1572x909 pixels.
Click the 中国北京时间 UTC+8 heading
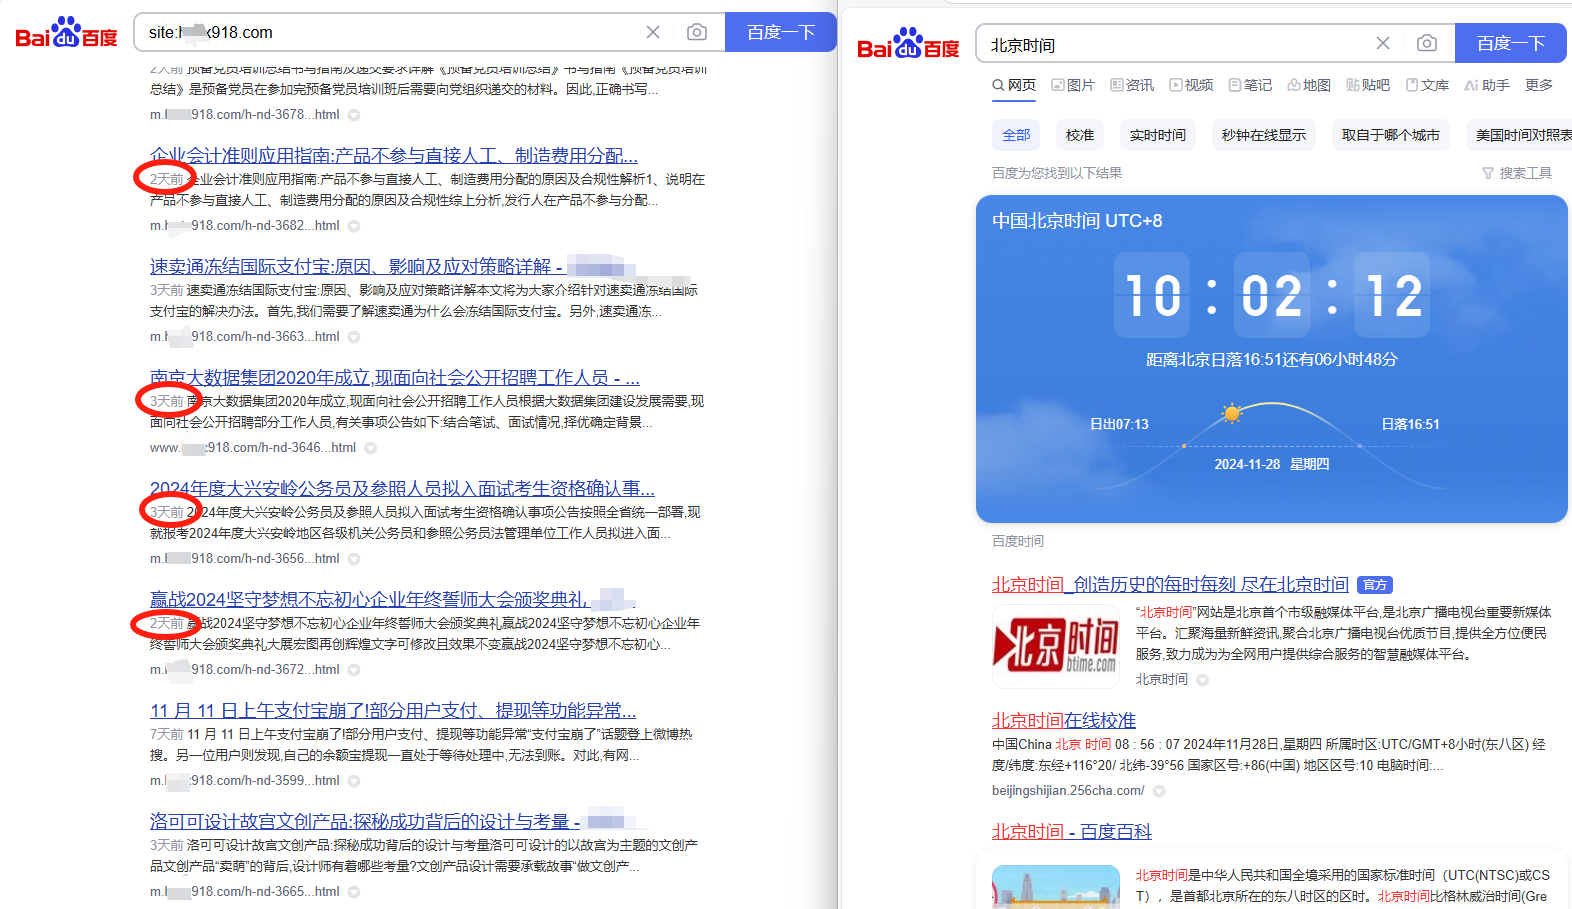(x=1077, y=221)
